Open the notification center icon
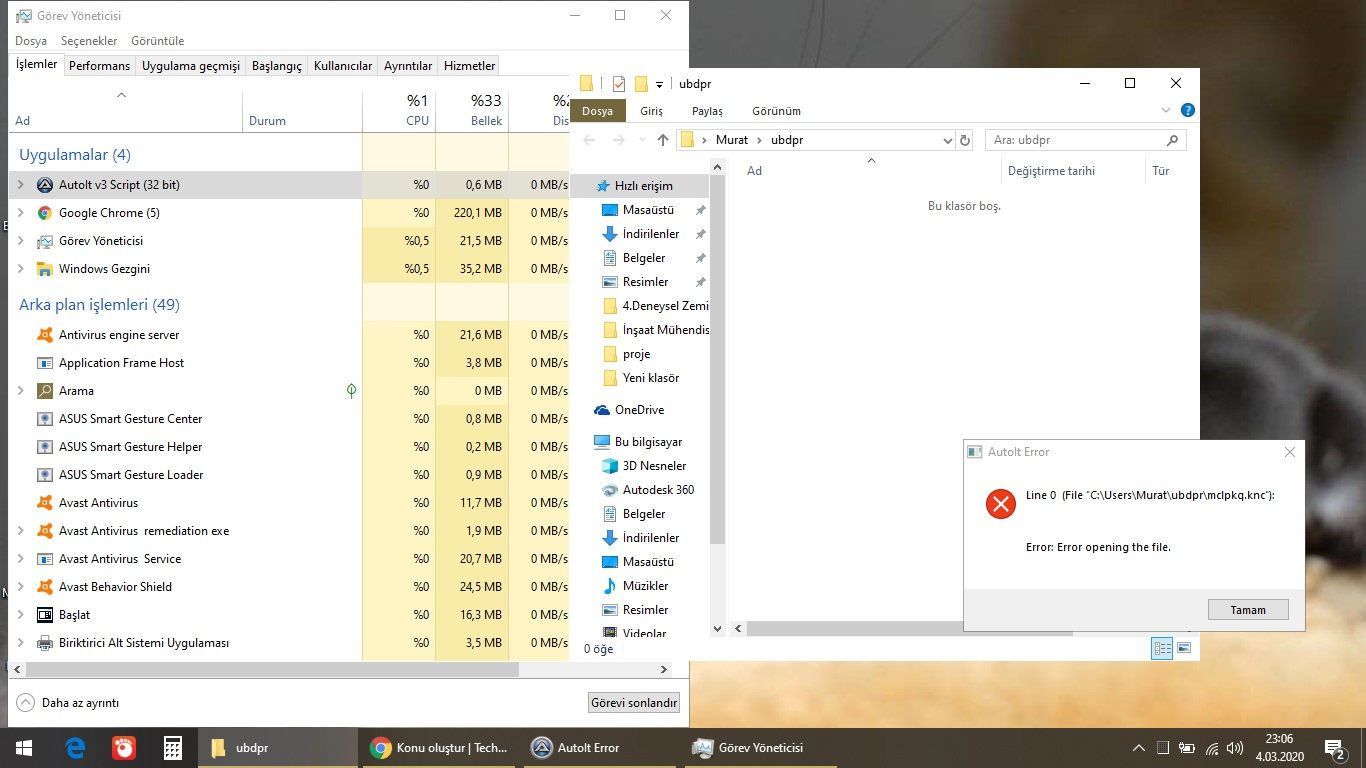 (1334, 748)
